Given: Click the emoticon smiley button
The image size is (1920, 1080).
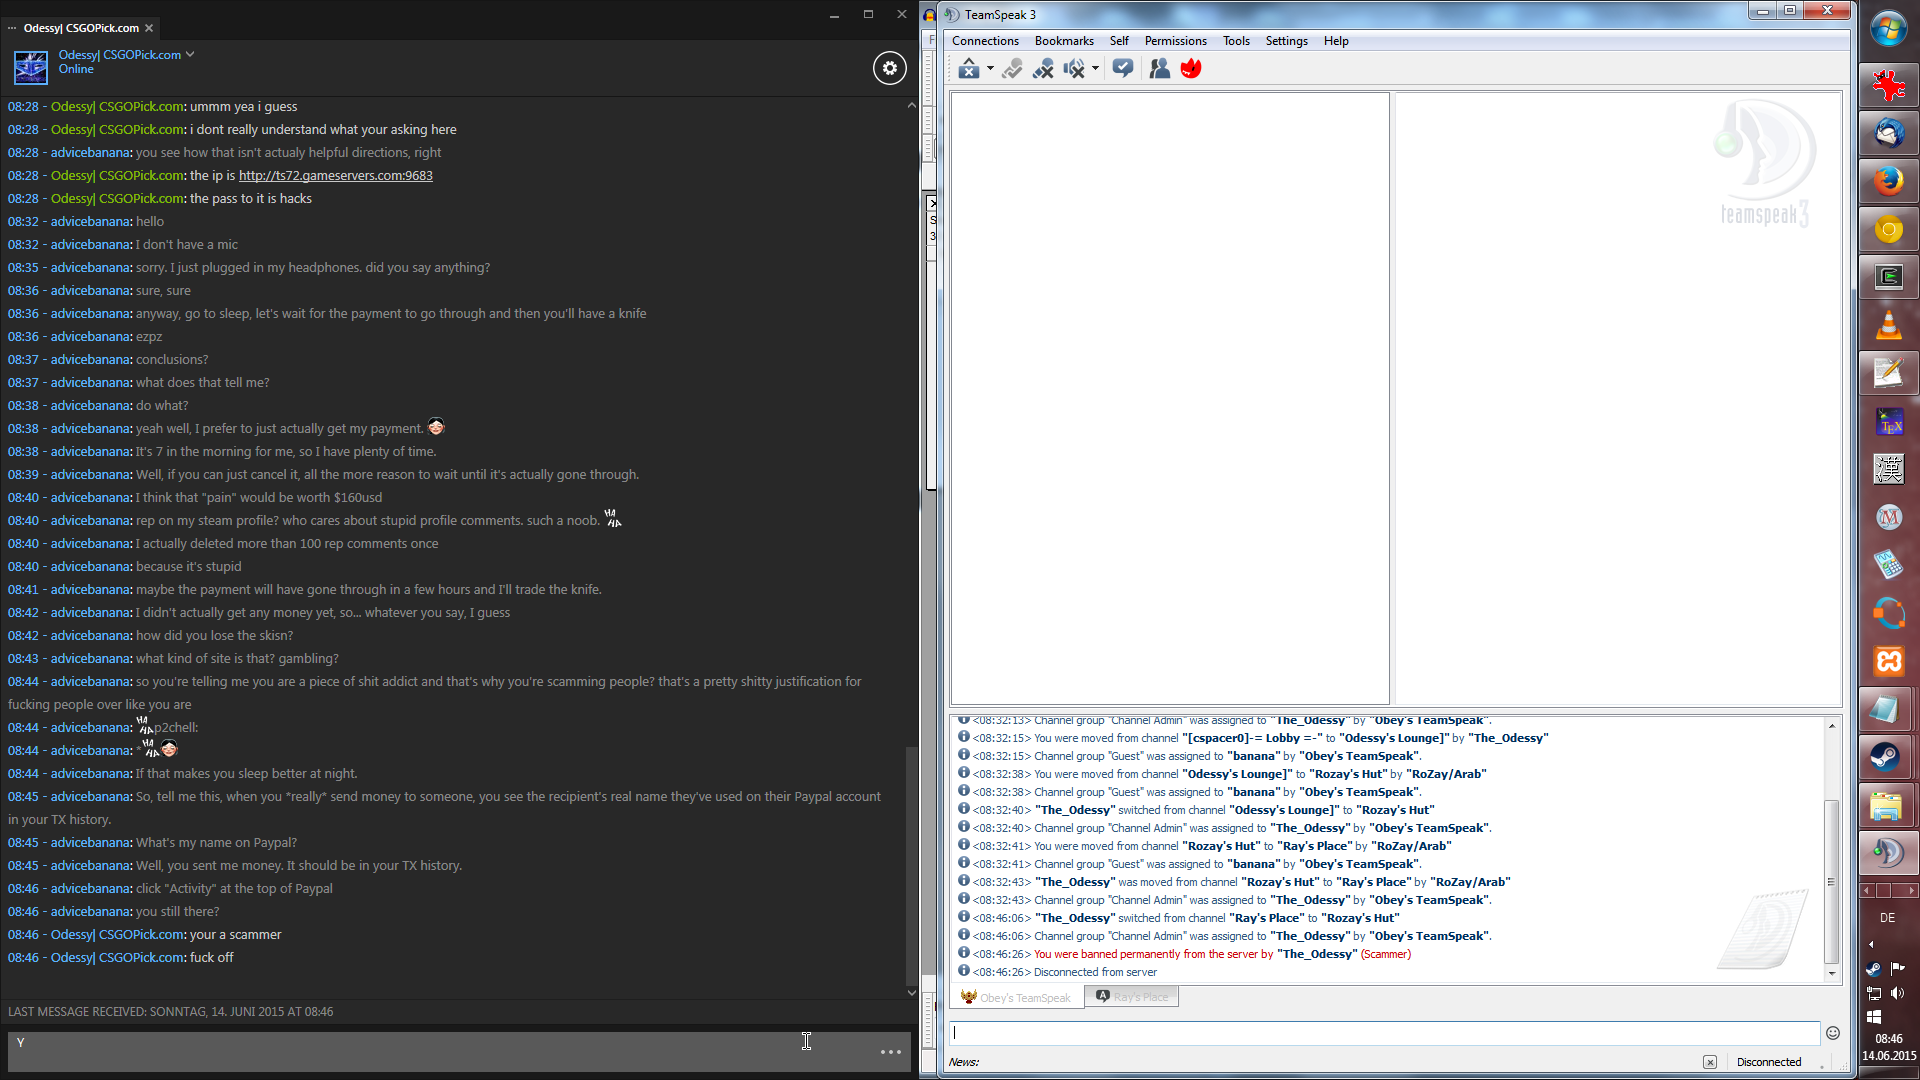Looking at the screenshot, I should coord(1833,1033).
